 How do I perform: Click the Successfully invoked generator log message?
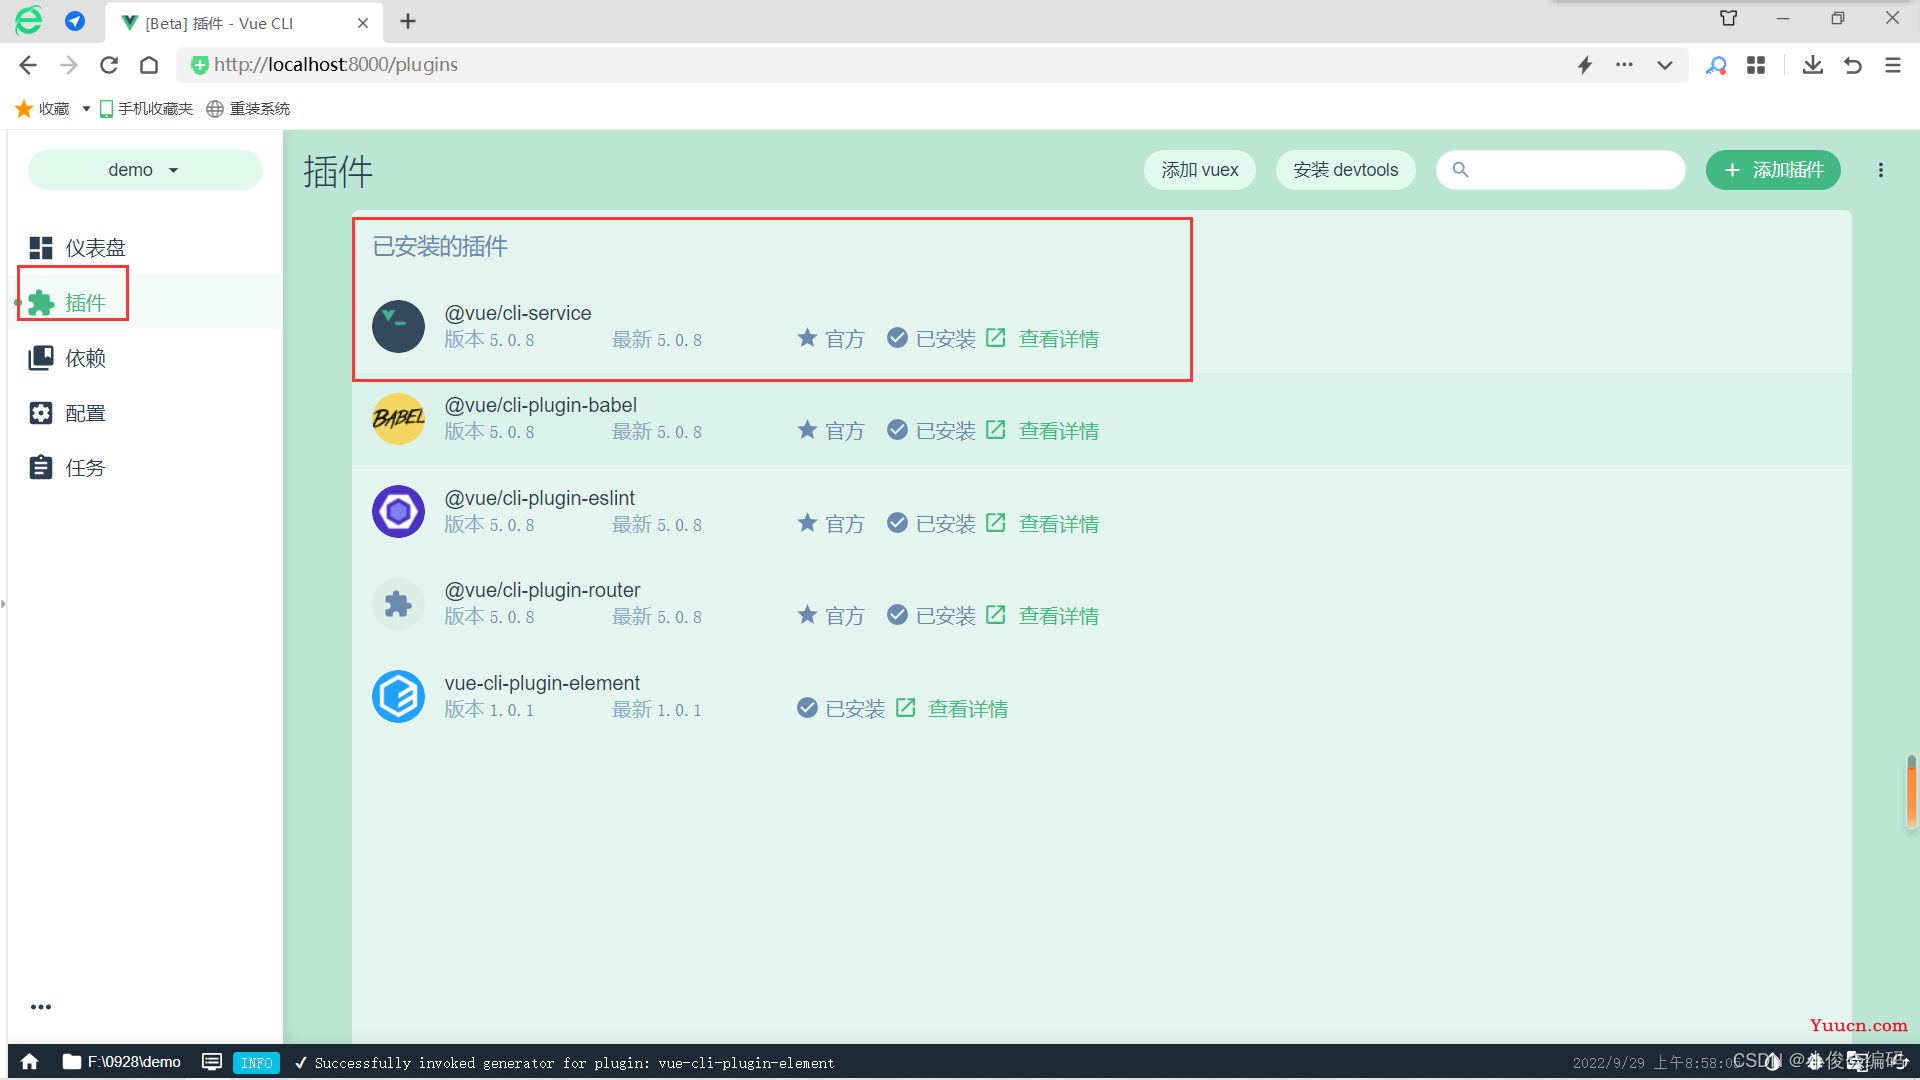(x=574, y=1063)
